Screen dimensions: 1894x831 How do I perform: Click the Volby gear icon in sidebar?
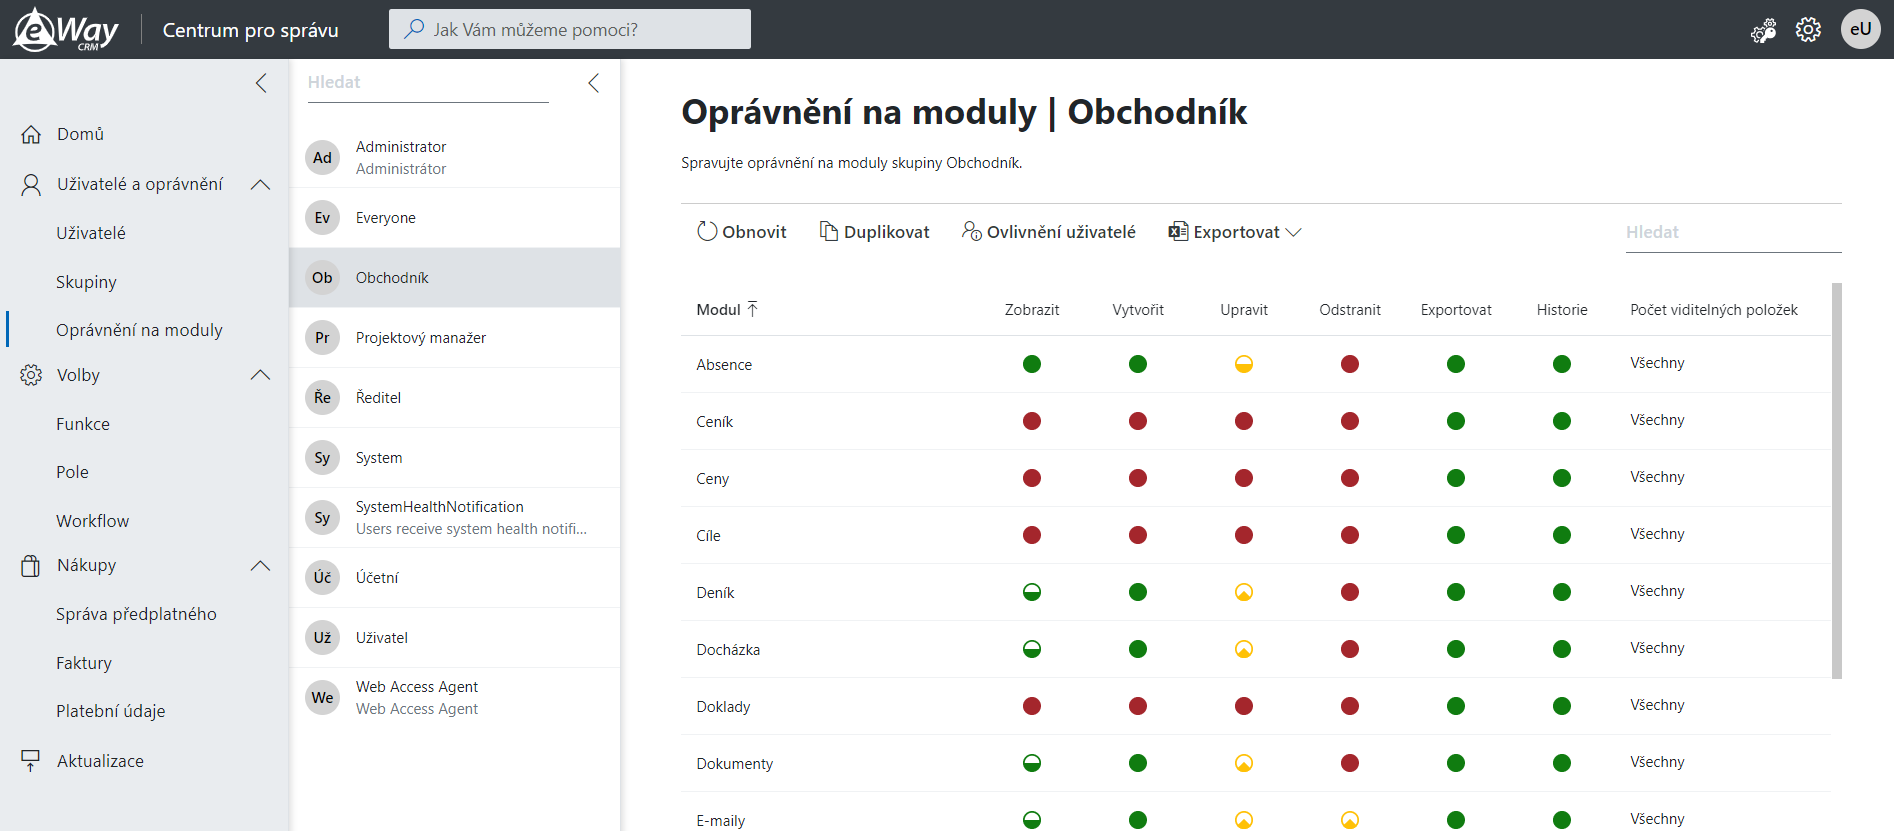[31, 375]
